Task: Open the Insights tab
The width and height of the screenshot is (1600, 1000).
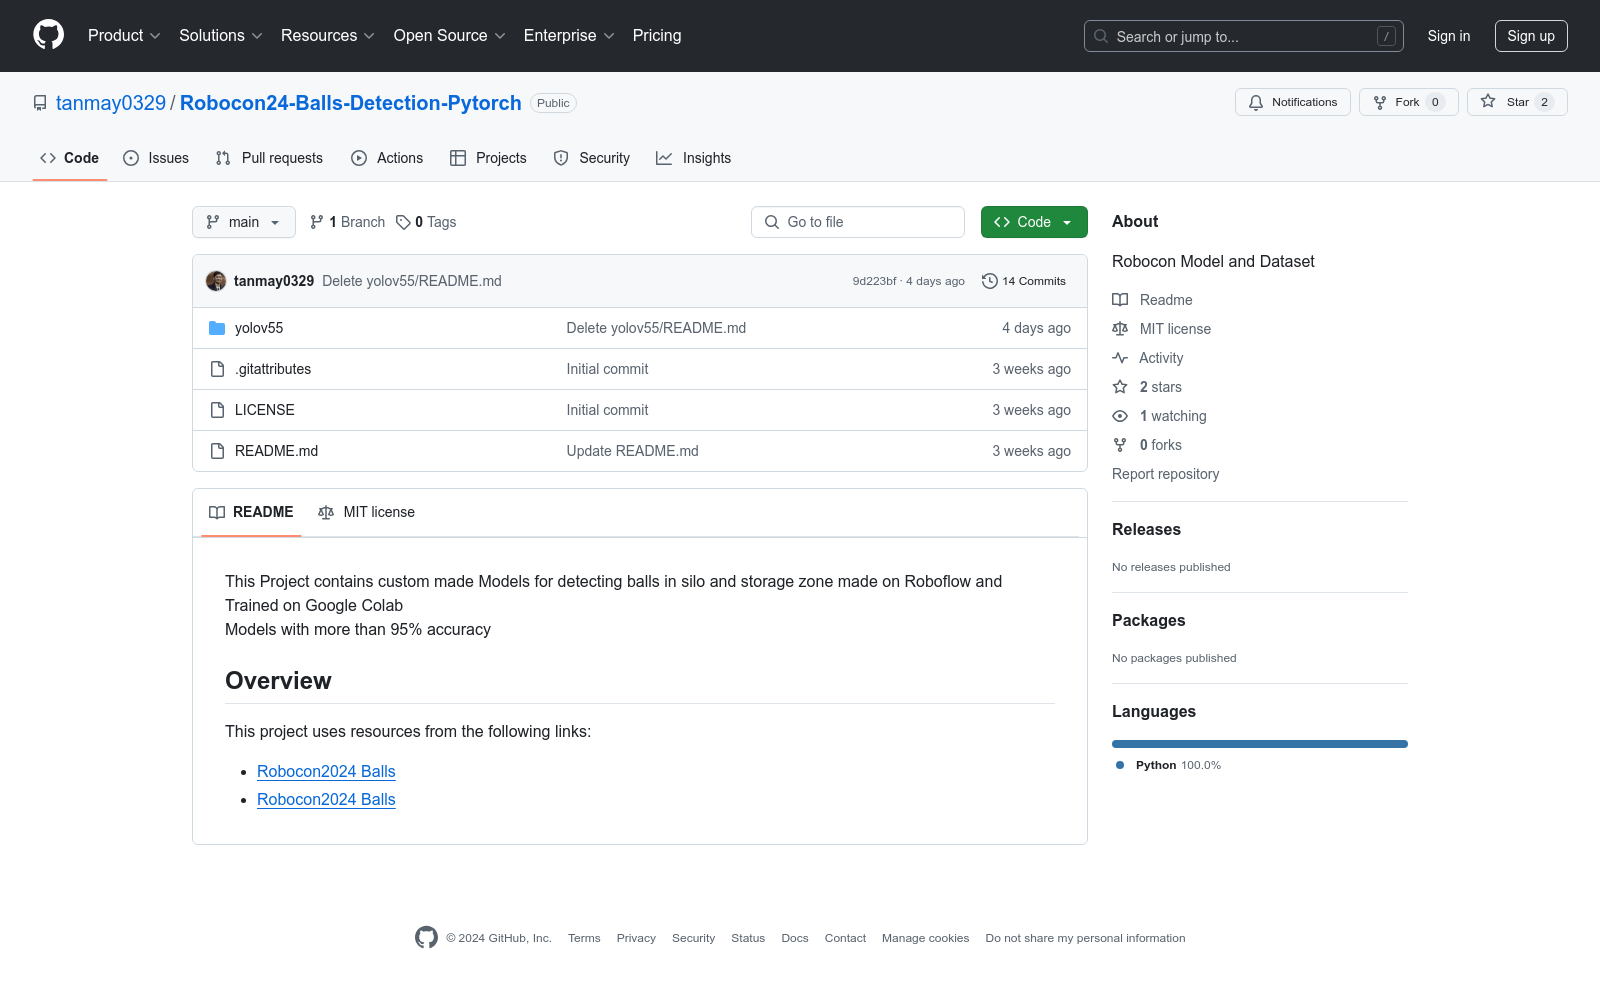Action: click(694, 158)
